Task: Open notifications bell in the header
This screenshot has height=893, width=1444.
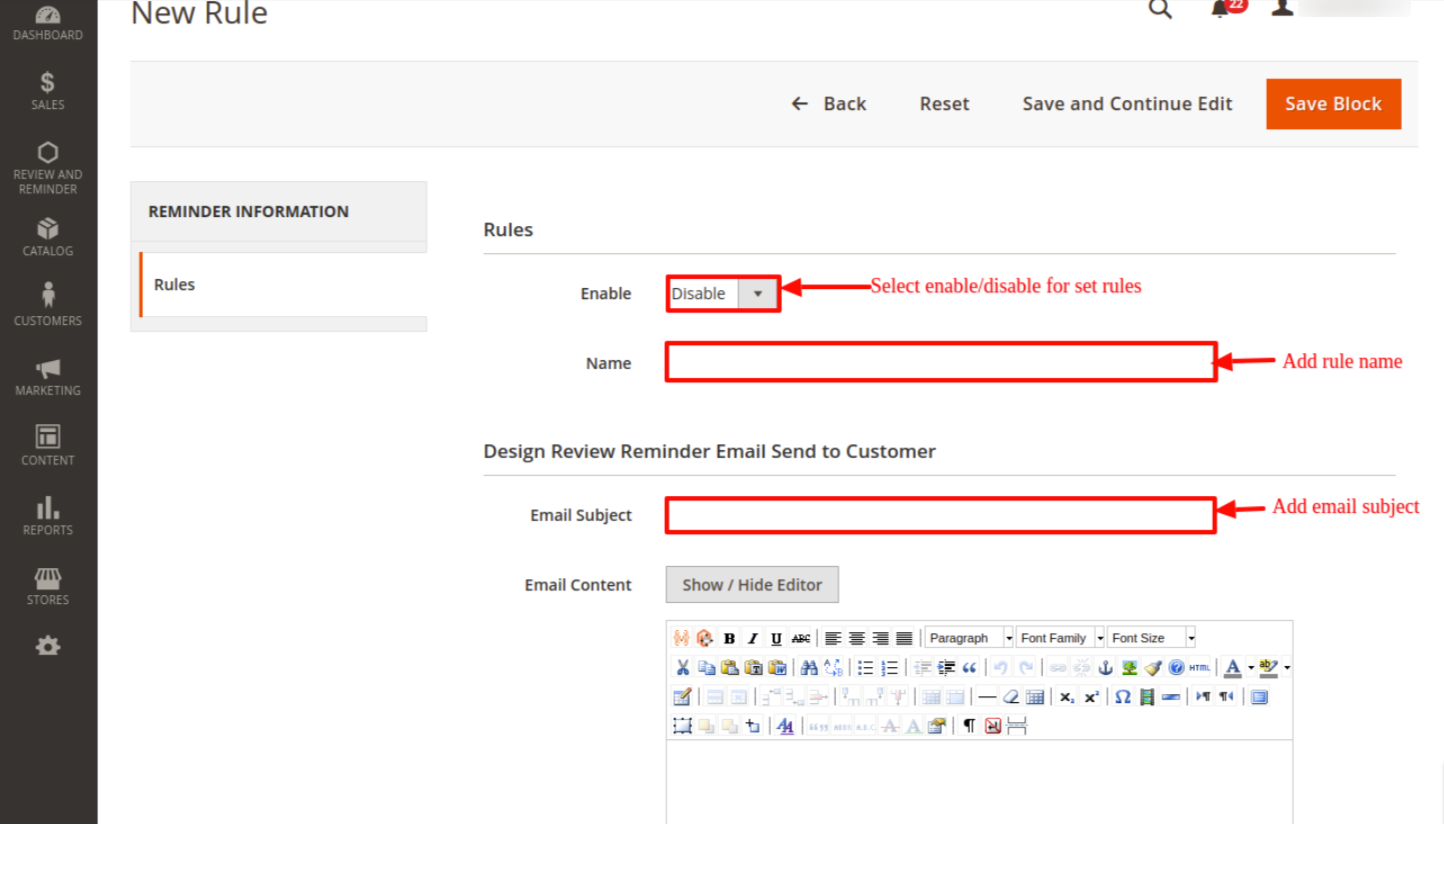Action: coord(1220,10)
